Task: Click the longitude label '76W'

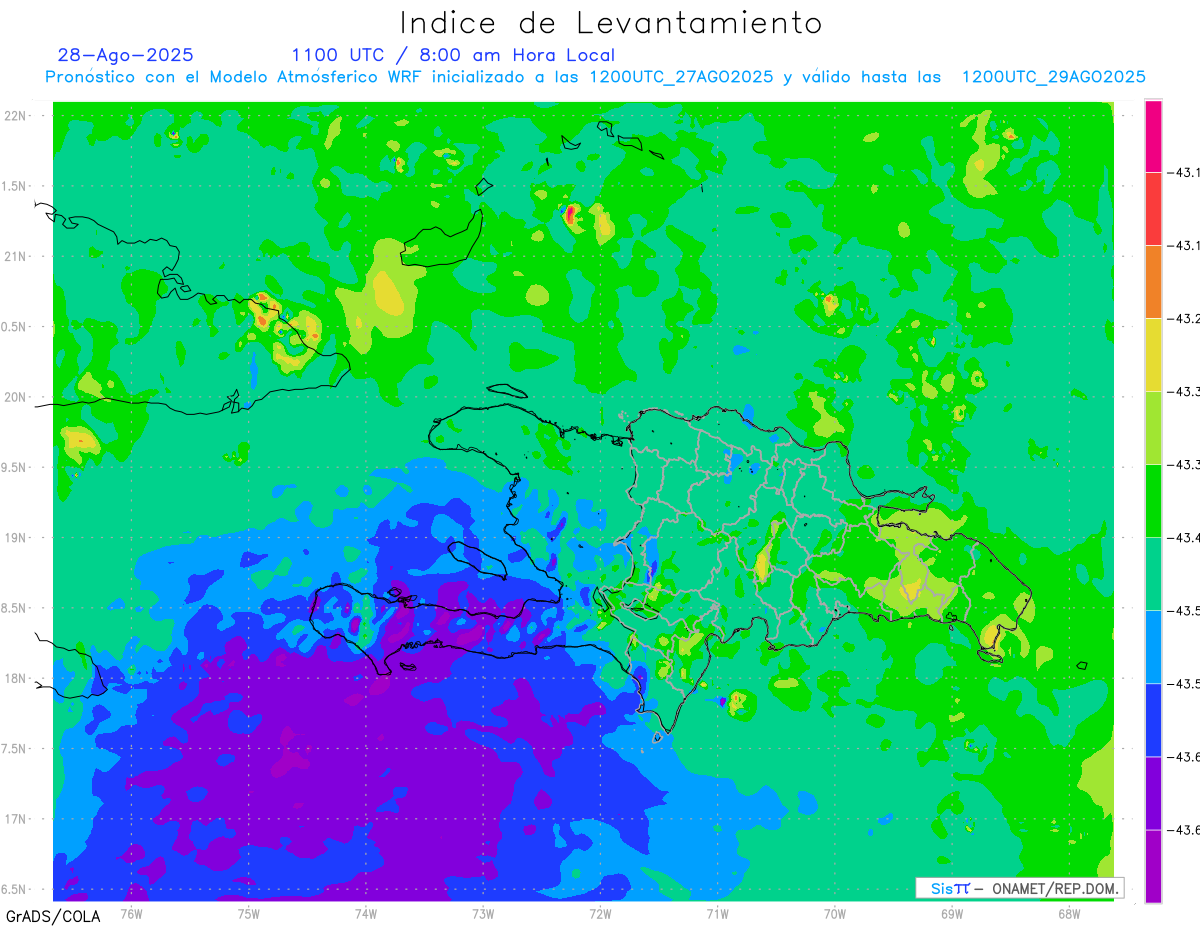Action: (x=131, y=913)
